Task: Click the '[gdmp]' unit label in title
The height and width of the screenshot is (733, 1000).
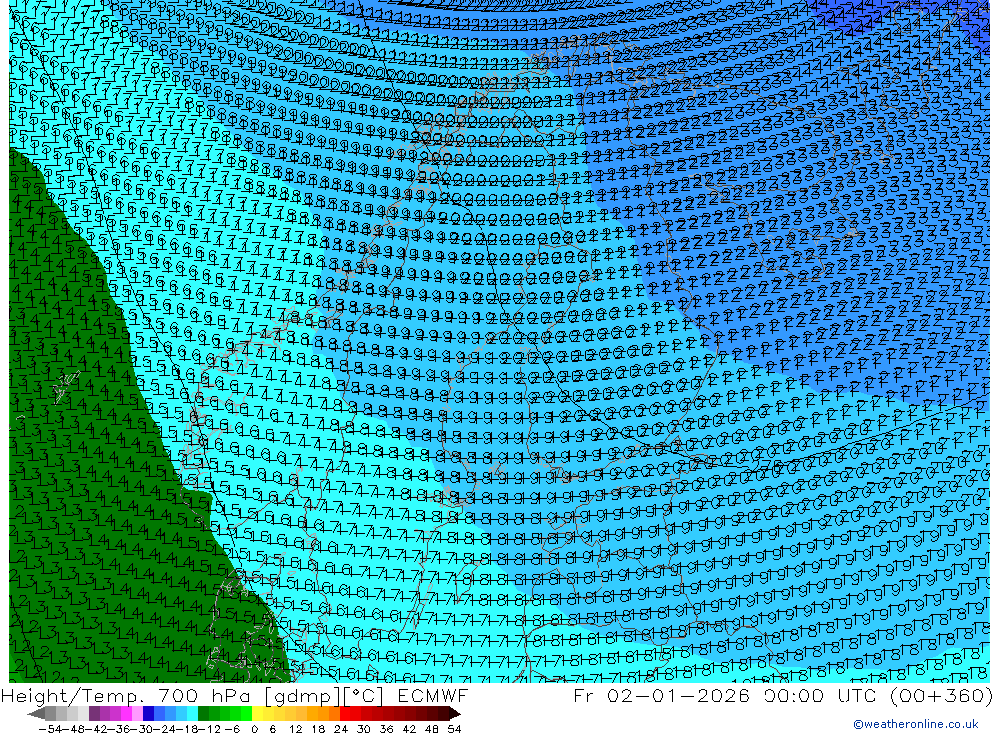Action: click(300, 695)
